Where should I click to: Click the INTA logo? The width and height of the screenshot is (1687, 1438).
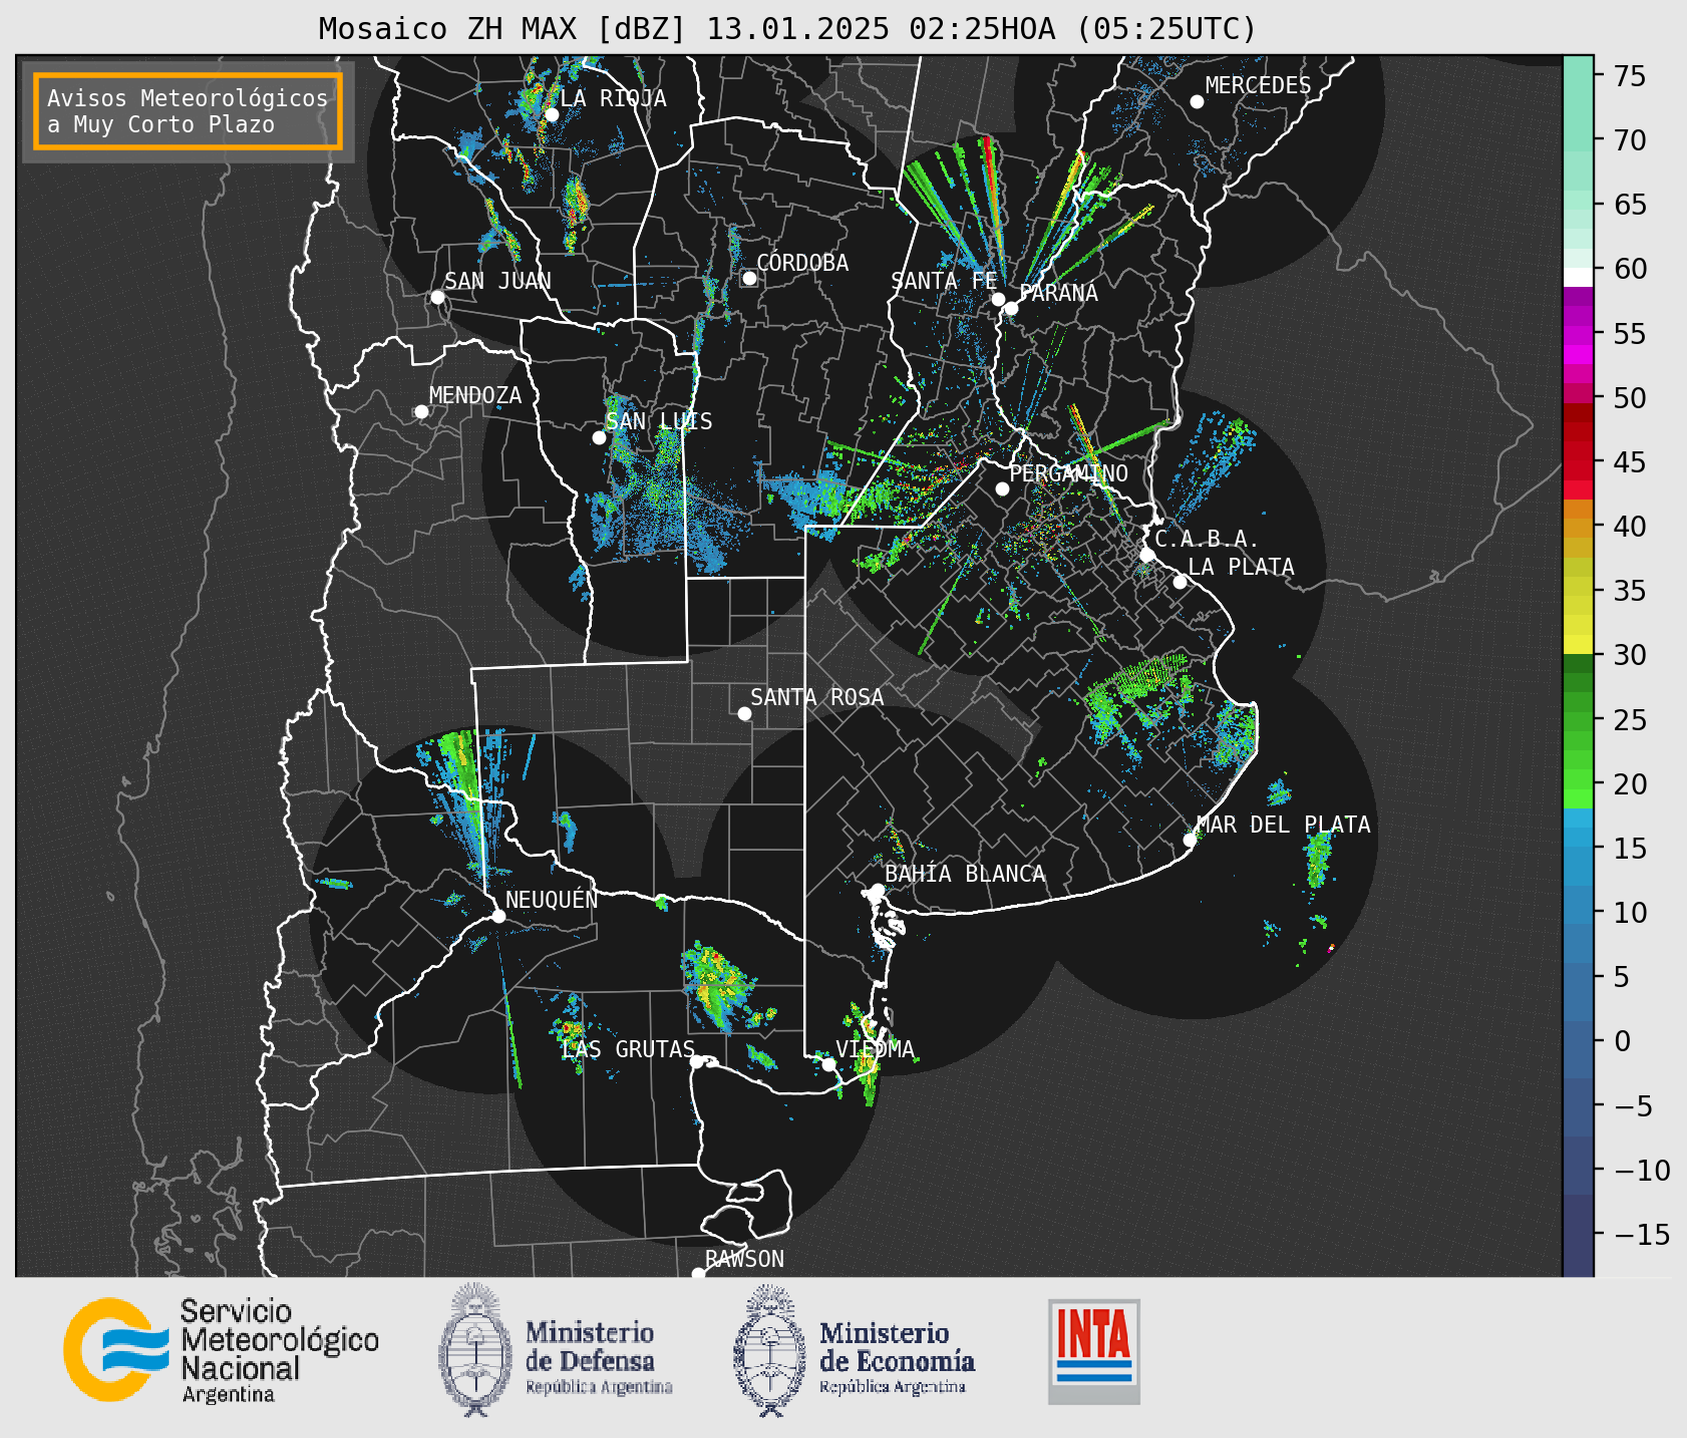tap(1094, 1351)
